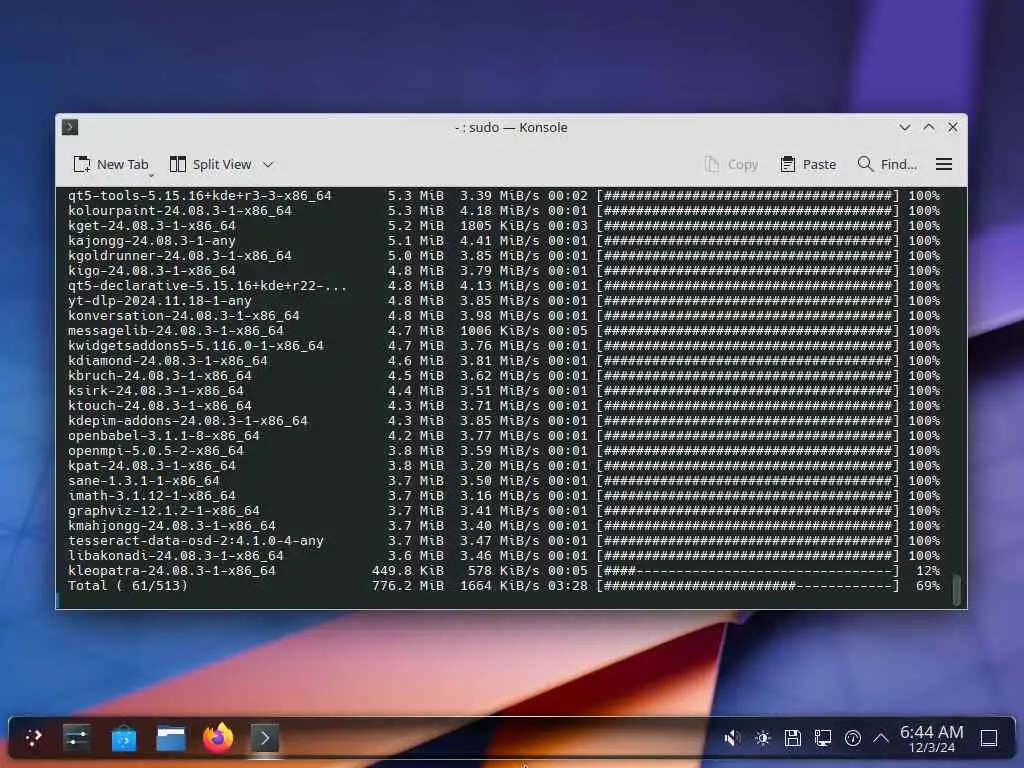Click the 12% kleopatra percentage value
The width and height of the screenshot is (1024, 768).
click(x=928, y=571)
